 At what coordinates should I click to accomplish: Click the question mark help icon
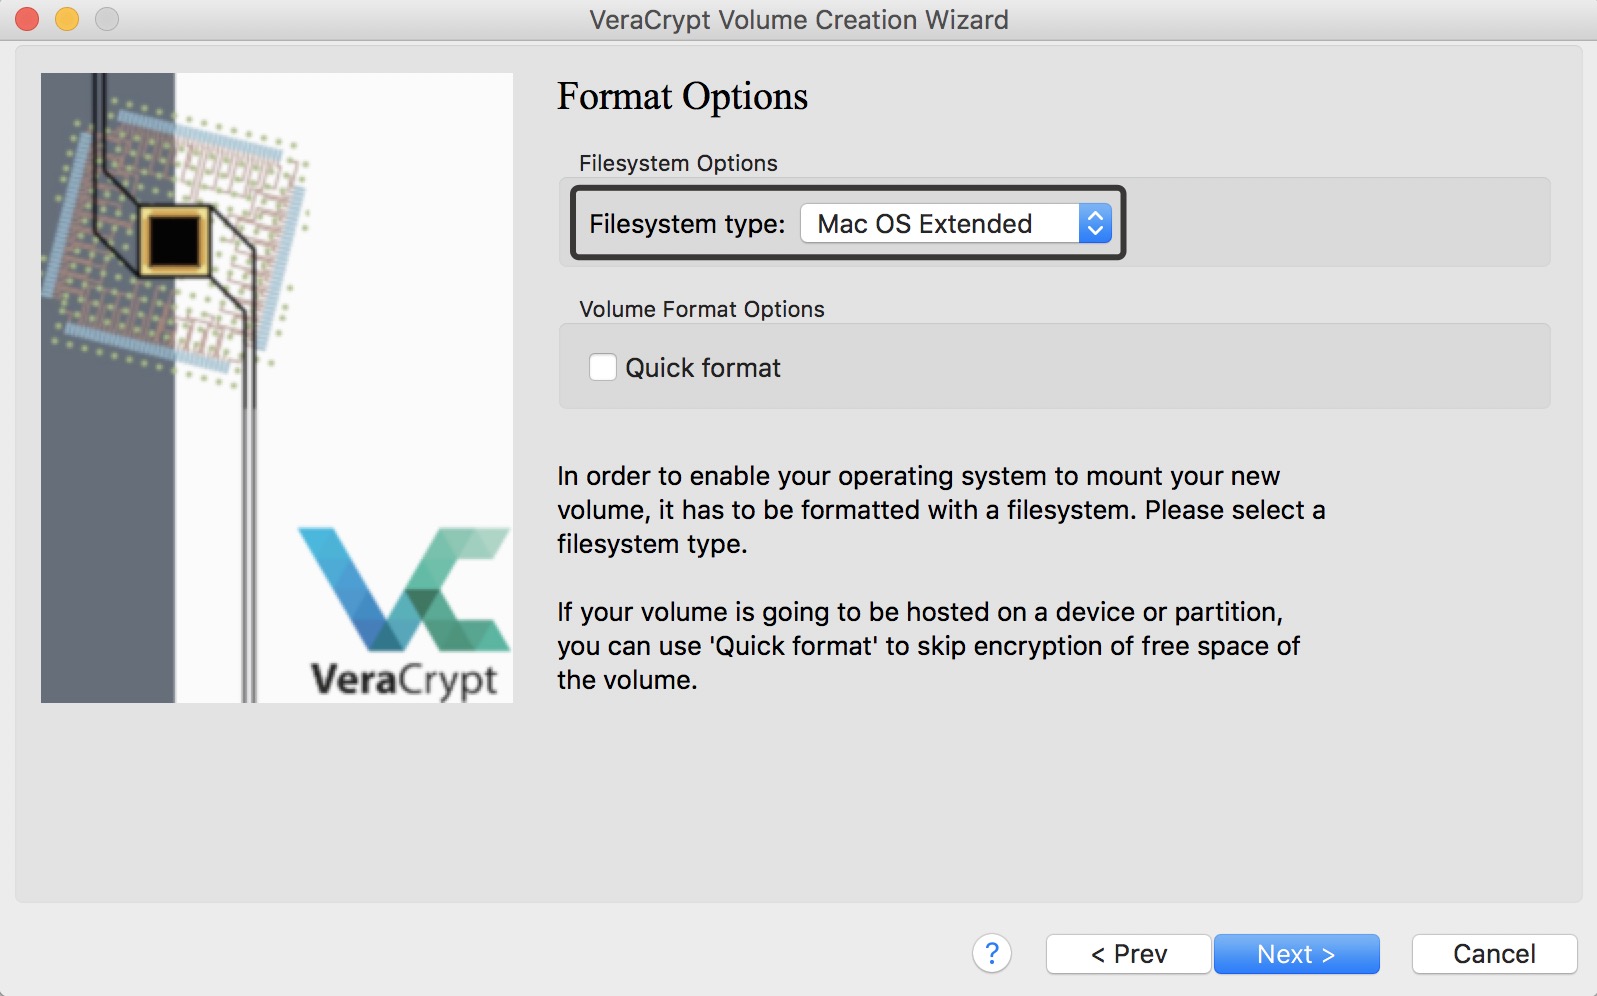[991, 954]
